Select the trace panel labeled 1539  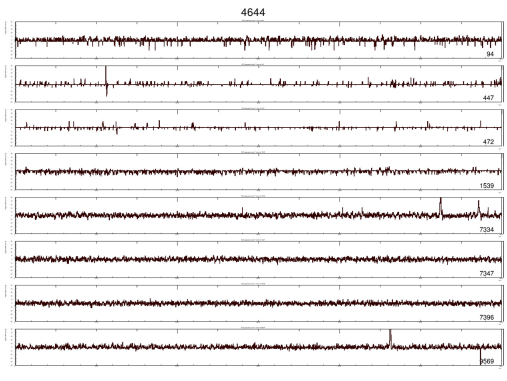259,172
